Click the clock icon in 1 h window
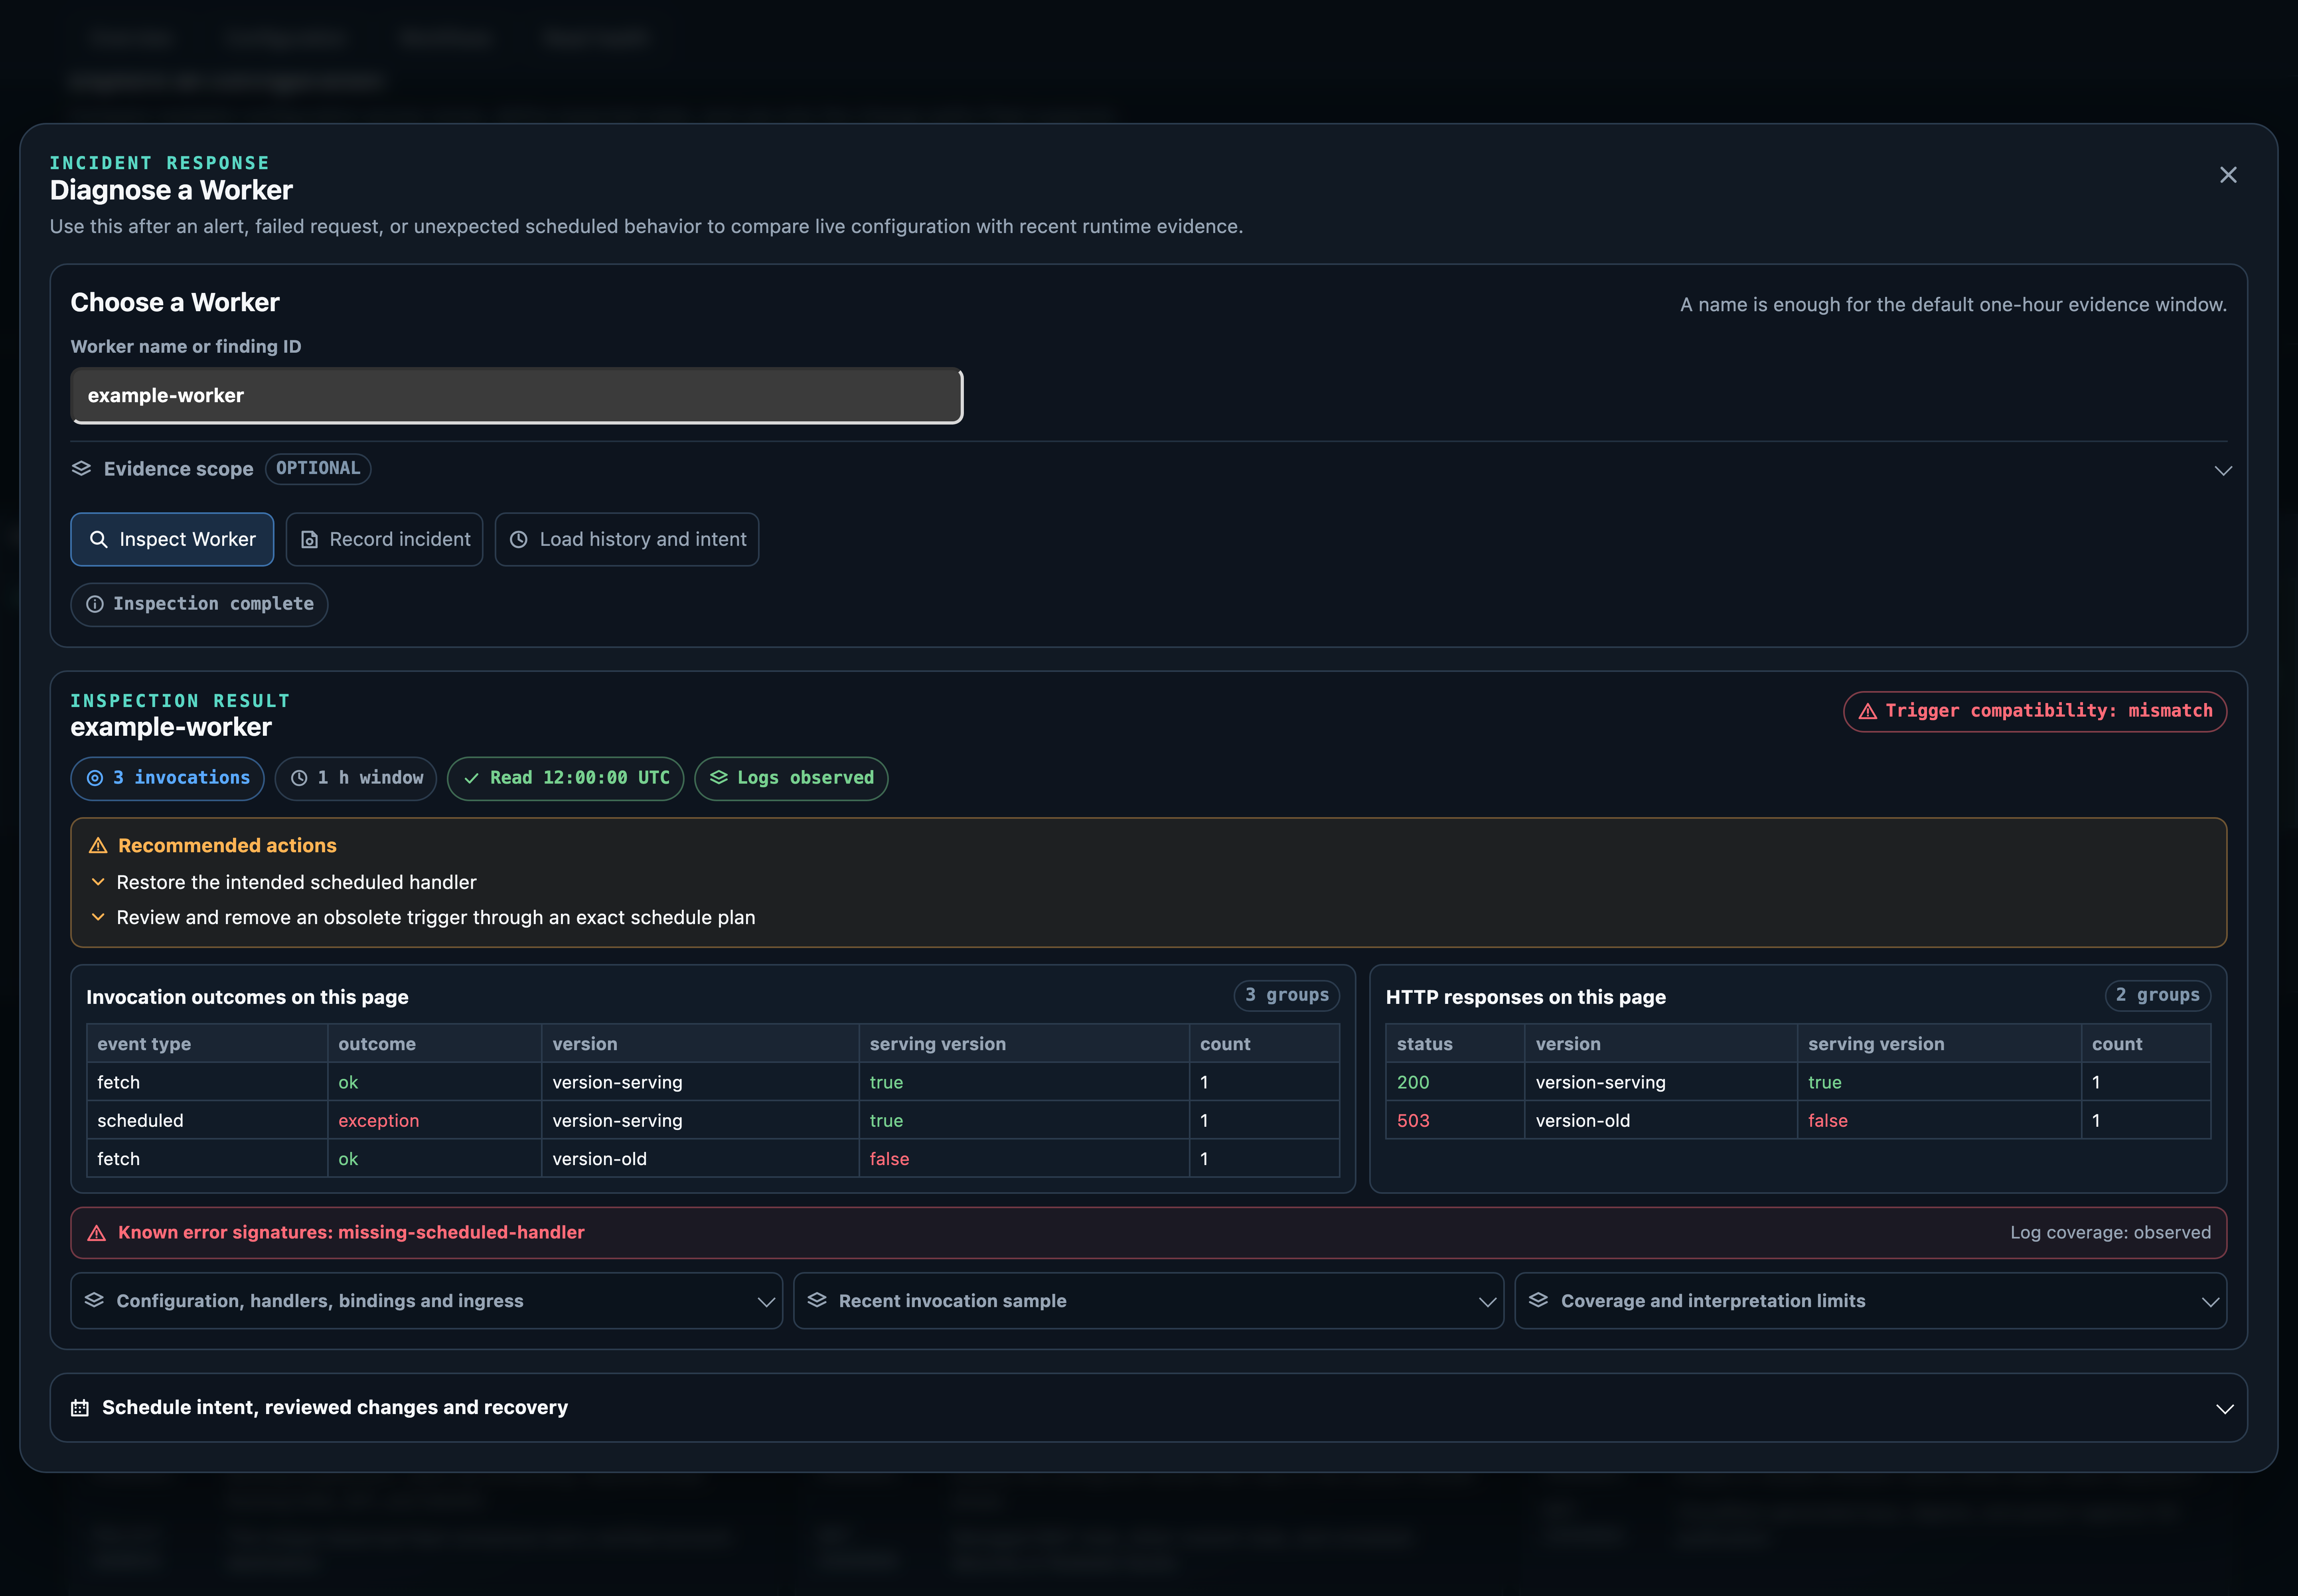This screenshot has width=2298, height=1596. (x=299, y=778)
